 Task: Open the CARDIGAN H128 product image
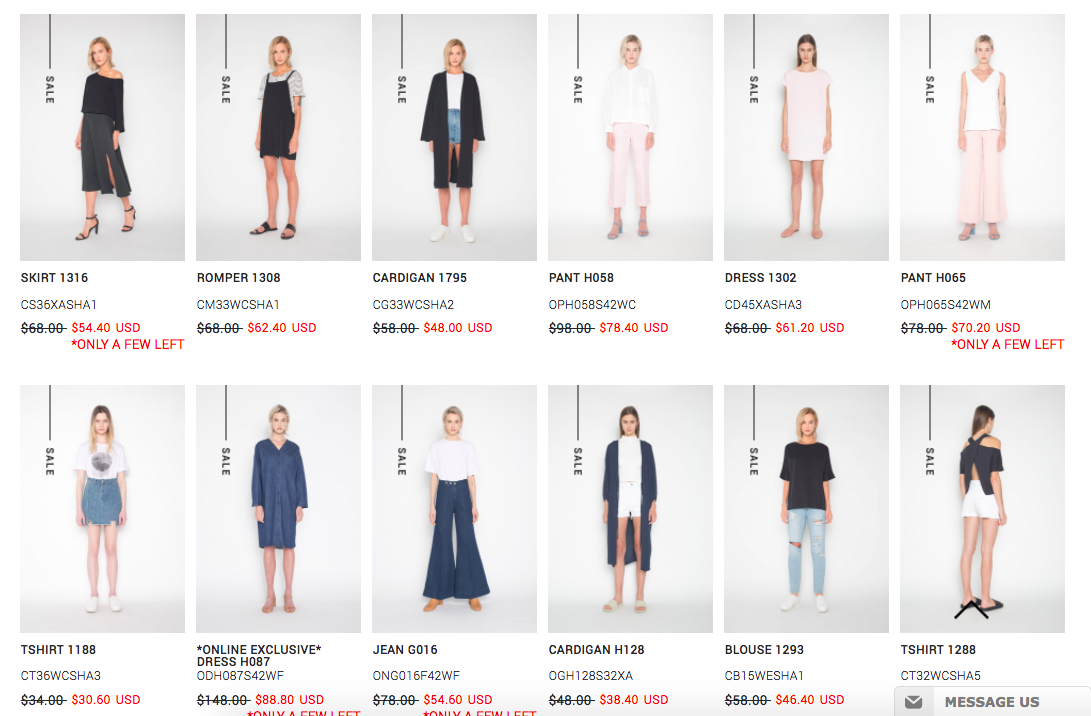click(630, 509)
